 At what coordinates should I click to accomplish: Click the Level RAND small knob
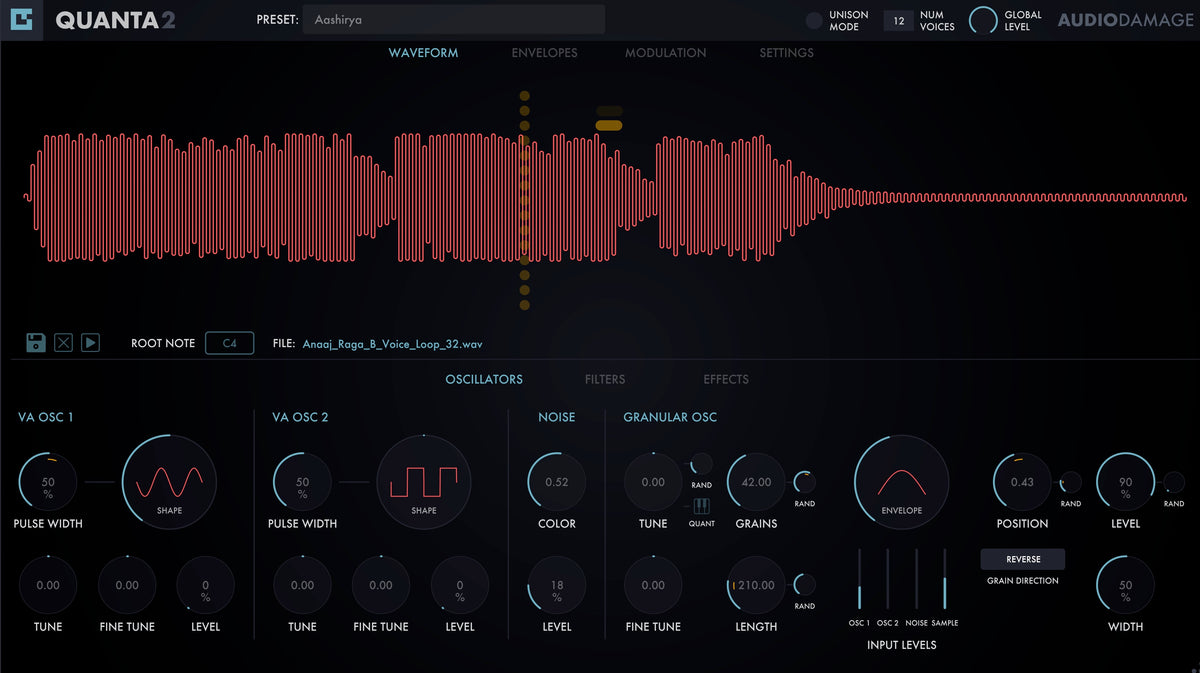point(1174,482)
